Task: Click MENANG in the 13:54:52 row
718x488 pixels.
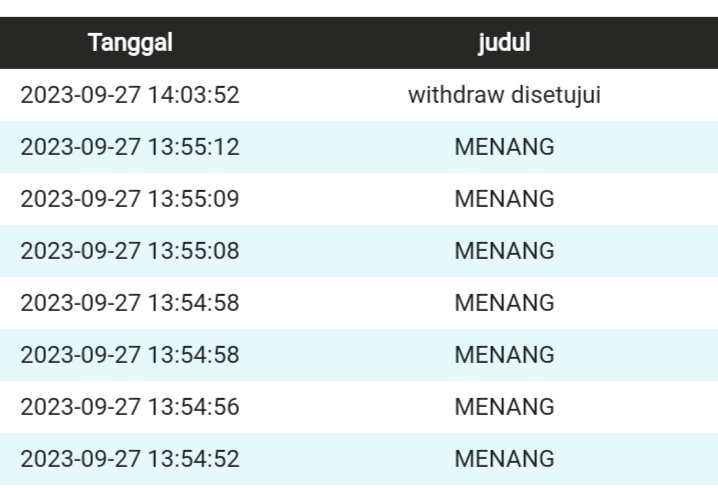Action: coord(504,459)
